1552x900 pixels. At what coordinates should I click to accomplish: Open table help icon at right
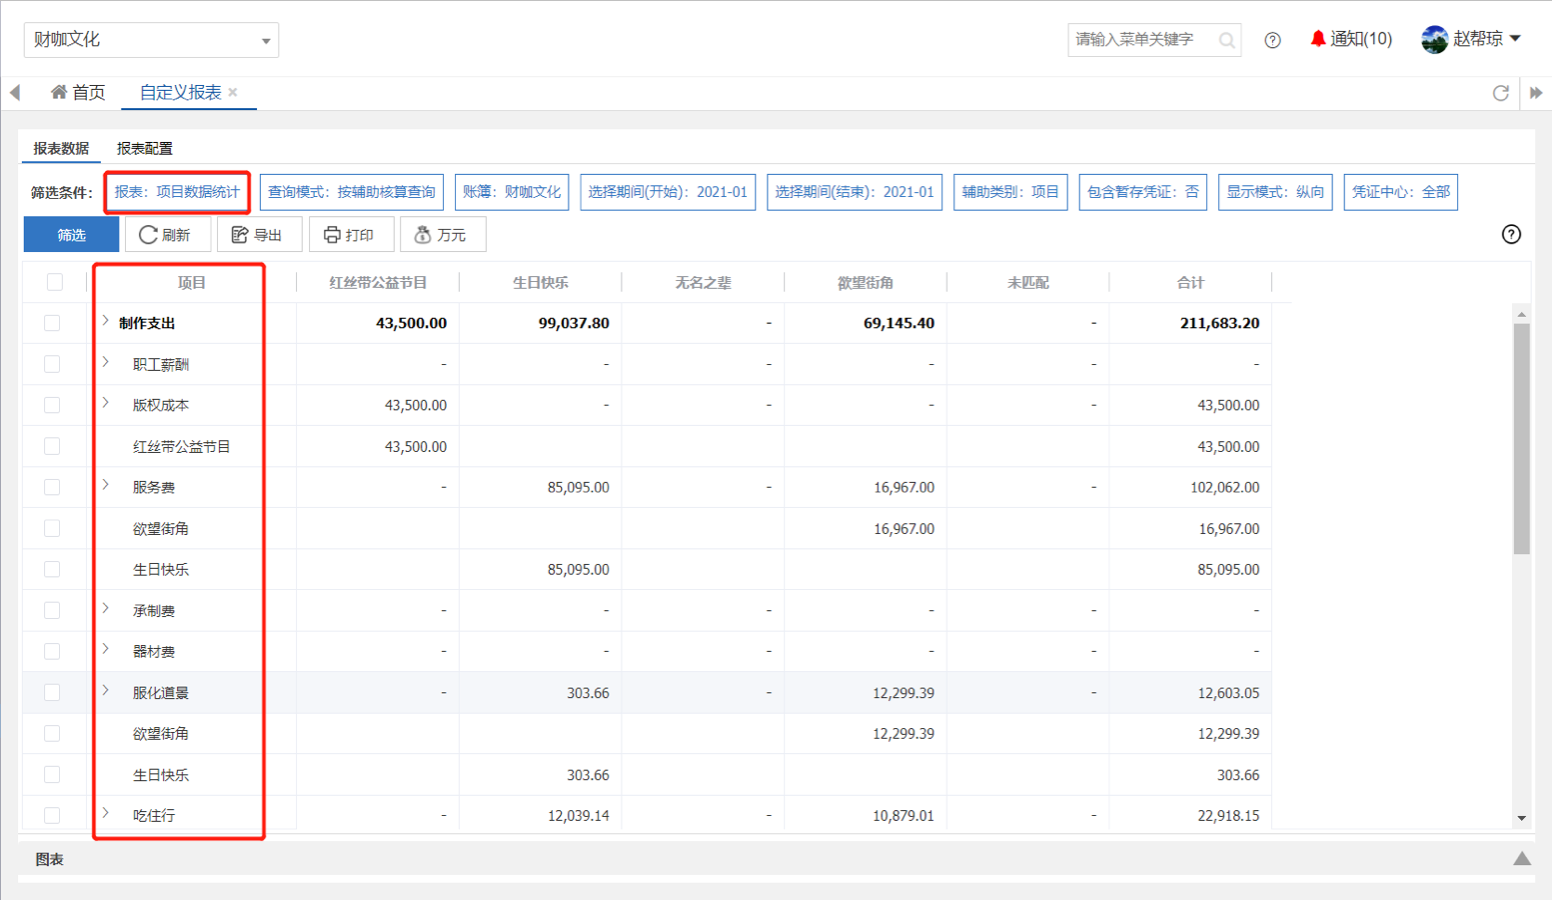1511,234
